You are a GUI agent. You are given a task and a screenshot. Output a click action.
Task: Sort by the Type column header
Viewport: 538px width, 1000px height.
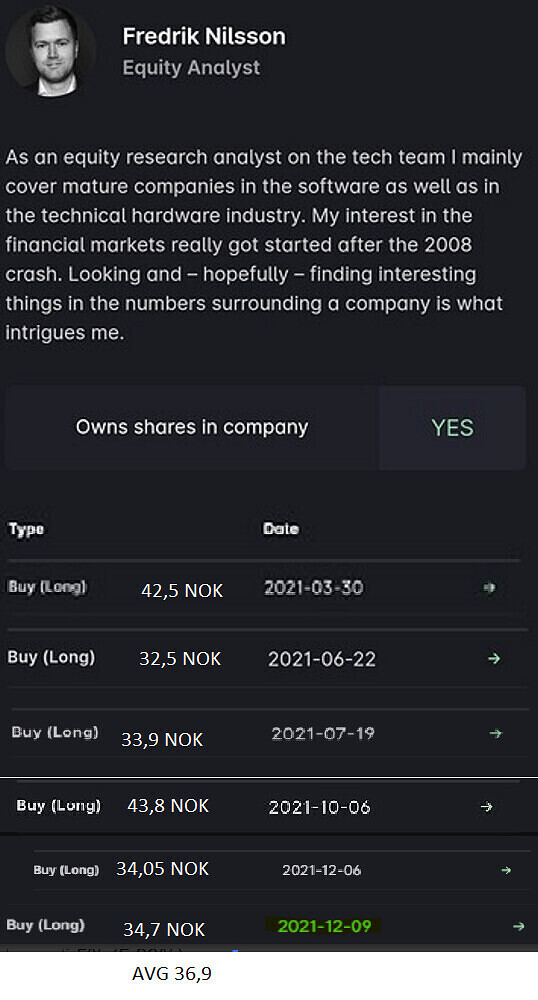tap(26, 529)
